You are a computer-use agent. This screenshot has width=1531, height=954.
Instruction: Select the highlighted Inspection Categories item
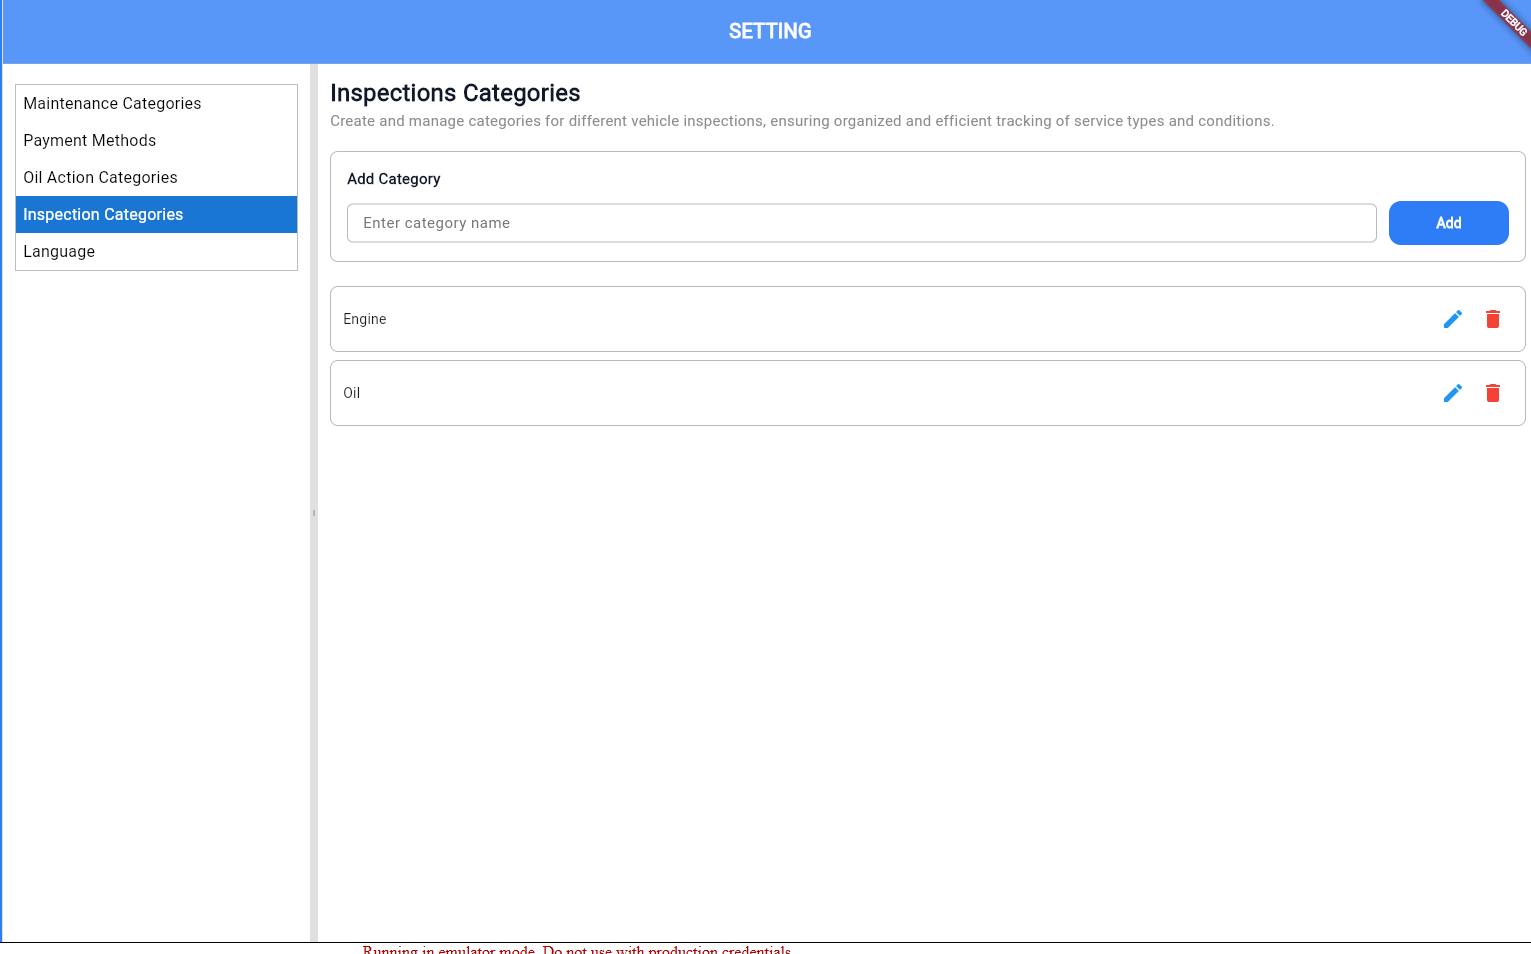point(103,215)
